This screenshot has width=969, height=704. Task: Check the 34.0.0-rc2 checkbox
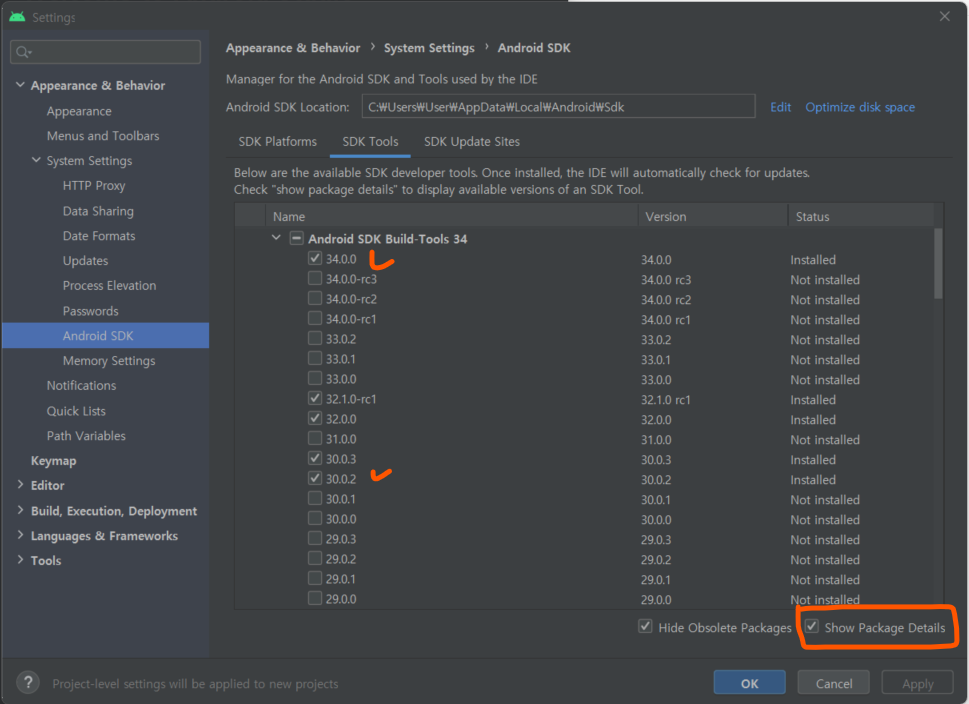click(x=315, y=299)
